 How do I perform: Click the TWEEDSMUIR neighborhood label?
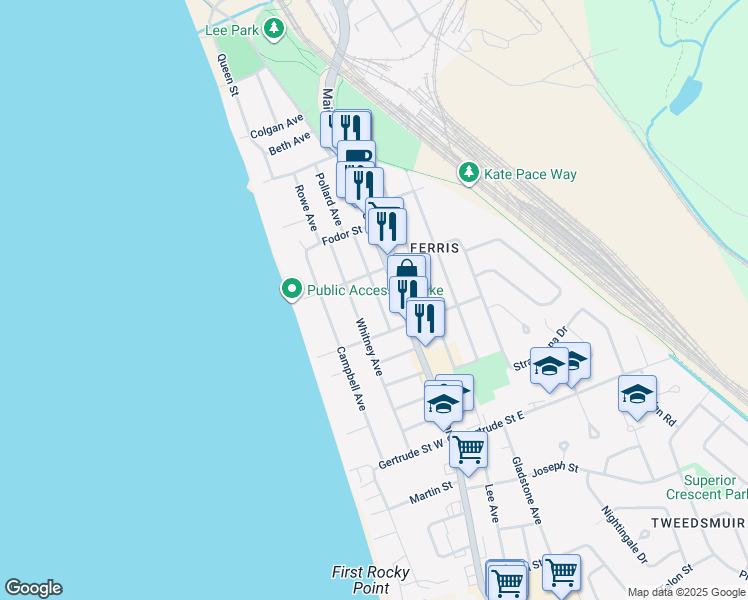[x=698, y=523]
